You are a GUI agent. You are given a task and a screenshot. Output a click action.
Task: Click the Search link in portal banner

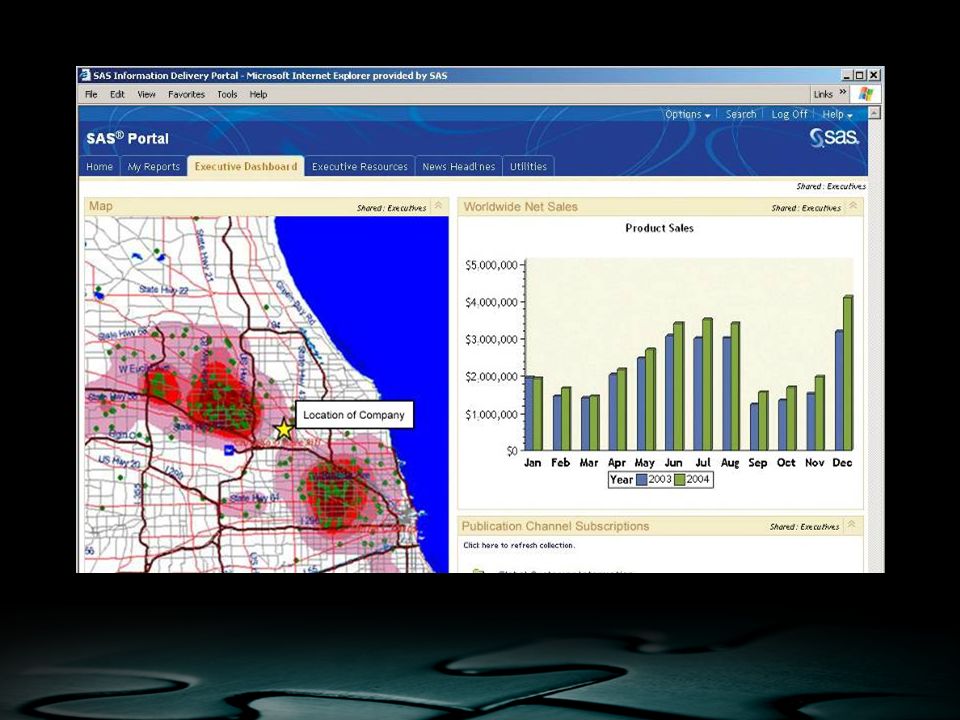pyautogui.click(x=741, y=114)
